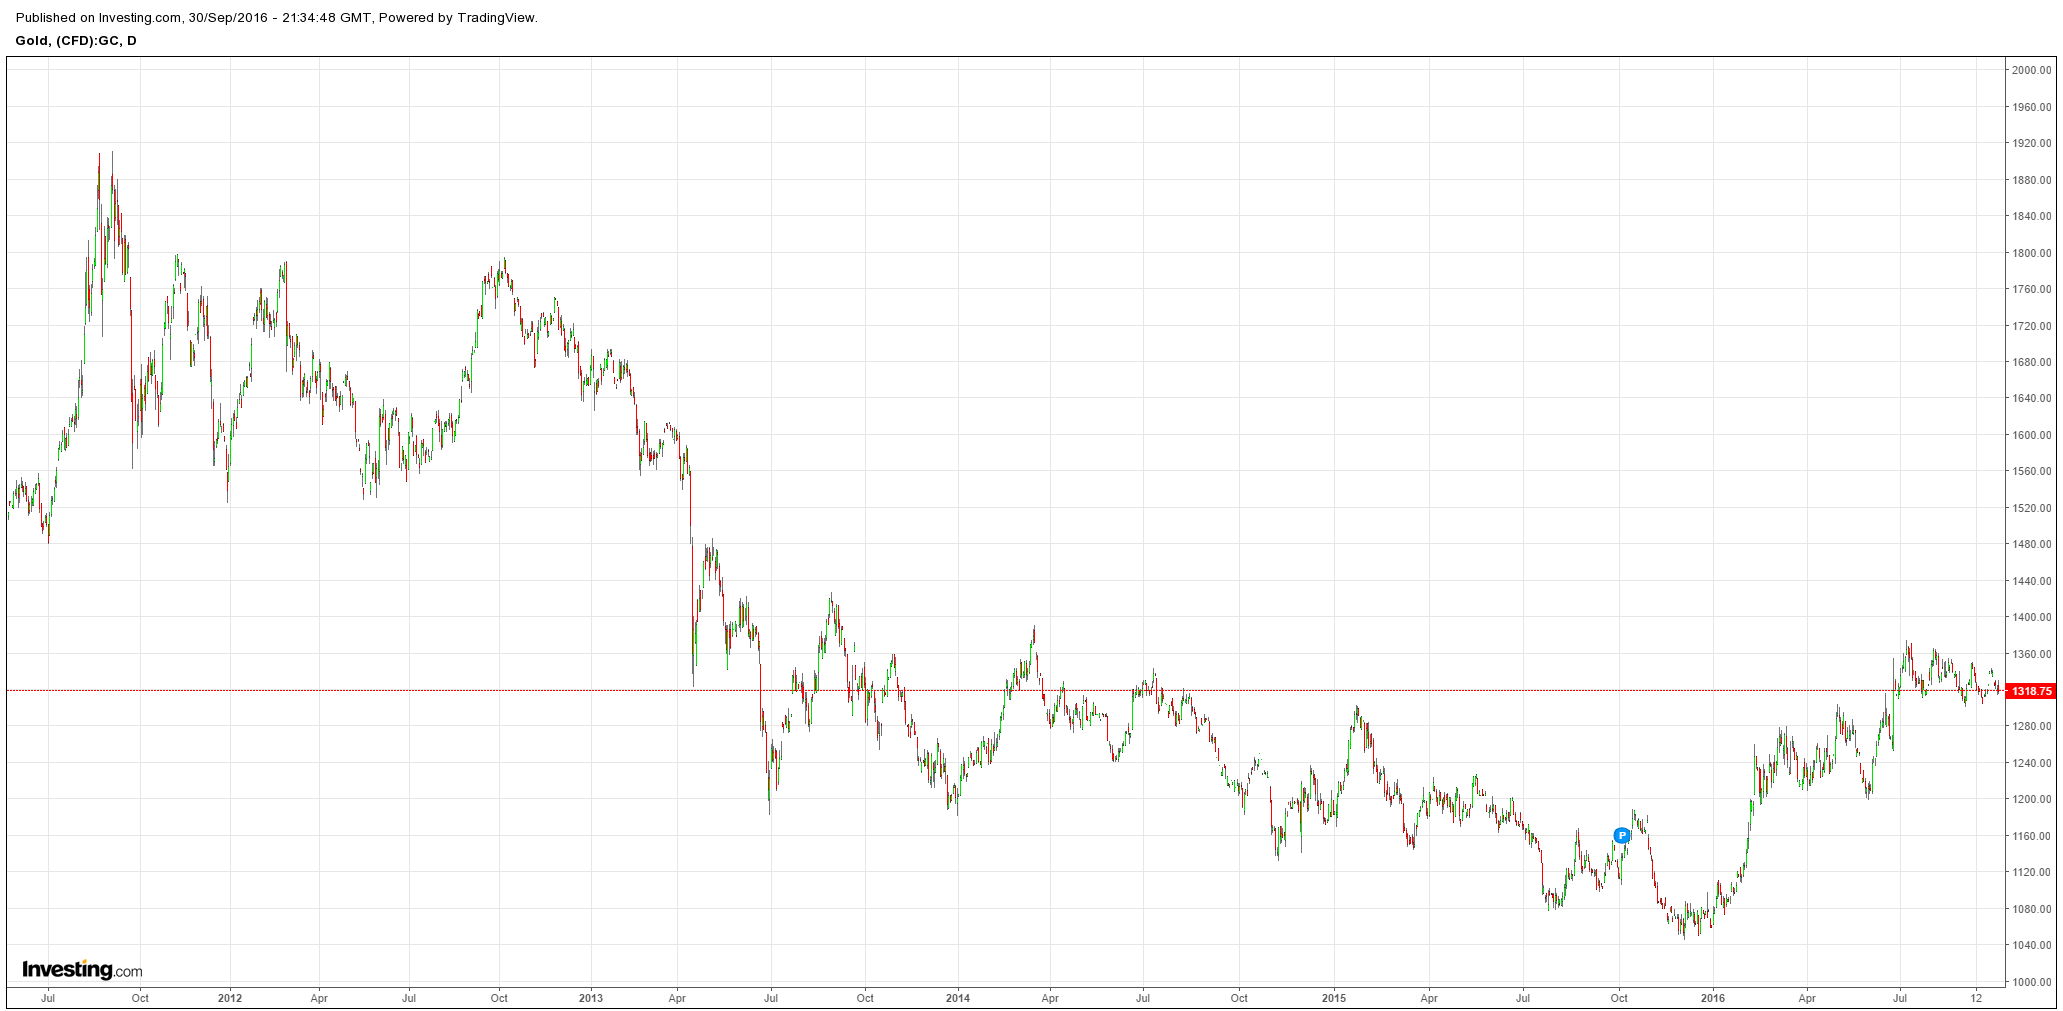
Task: Click the 1520.00 price axis label
Action: tap(2032, 508)
